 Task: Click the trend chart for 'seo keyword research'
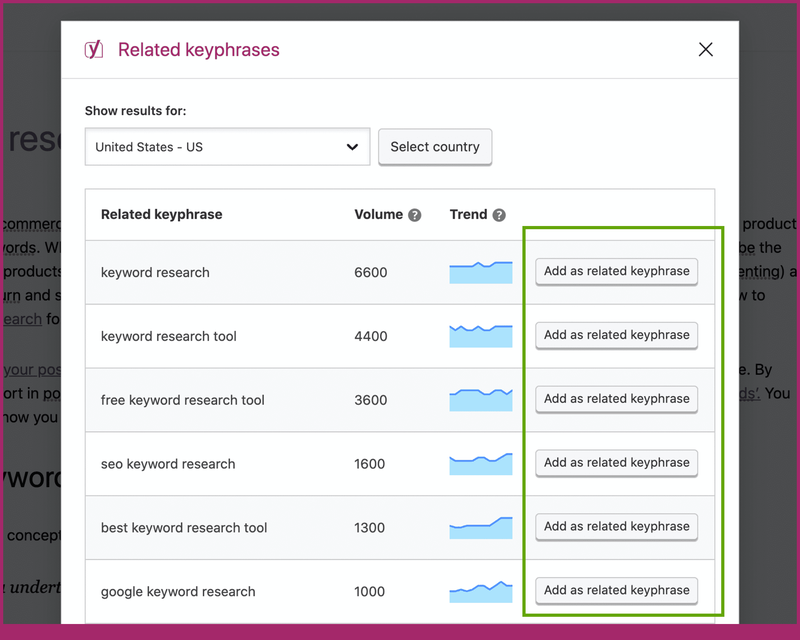coord(480,464)
